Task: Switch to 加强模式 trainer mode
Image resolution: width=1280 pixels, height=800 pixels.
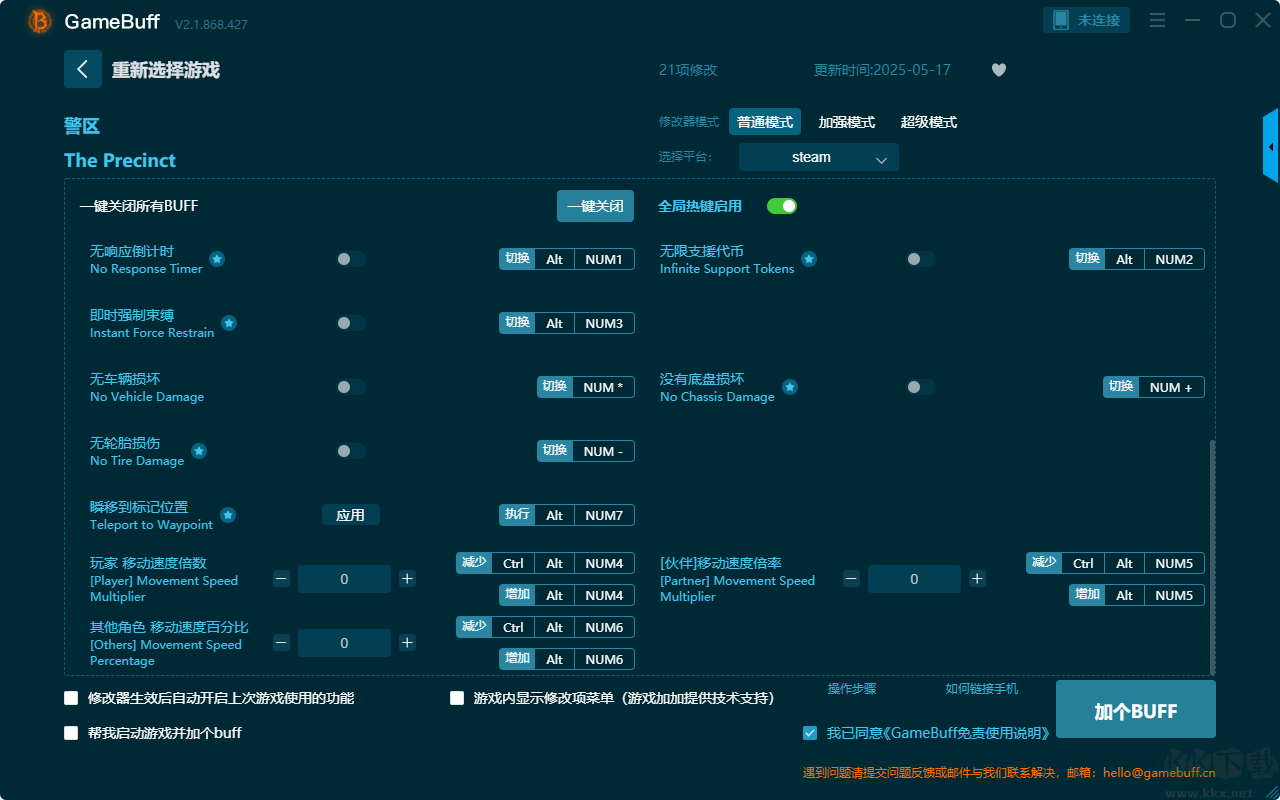Action: coord(847,122)
